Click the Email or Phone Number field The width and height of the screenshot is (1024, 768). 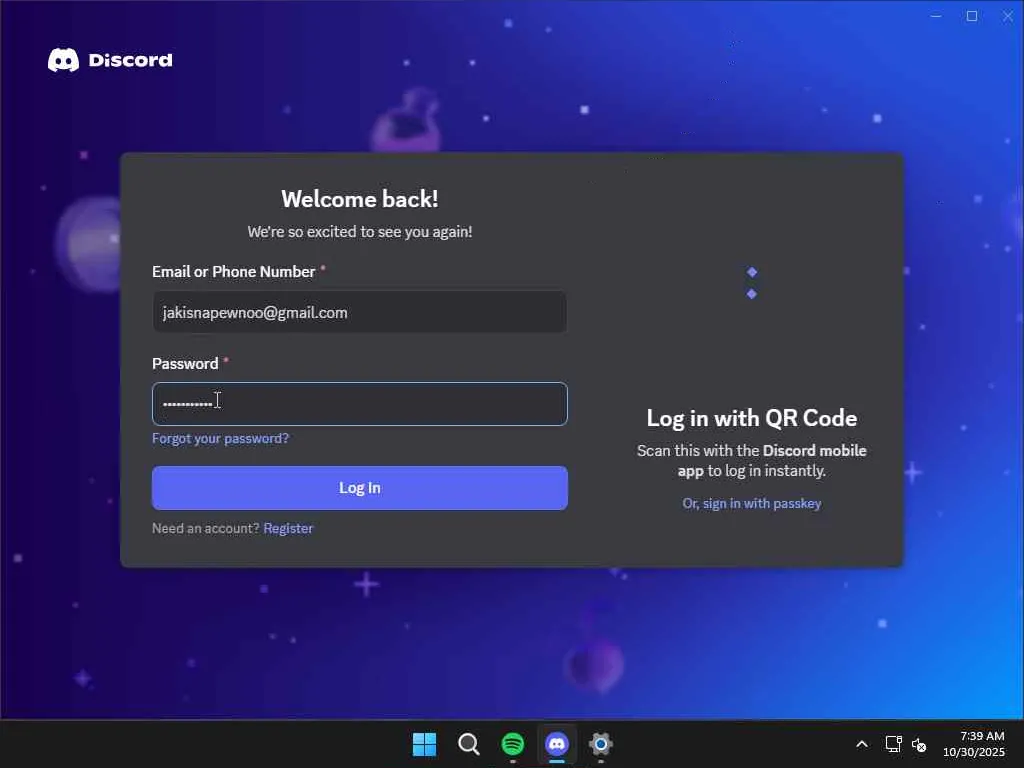click(x=360, y=312)
